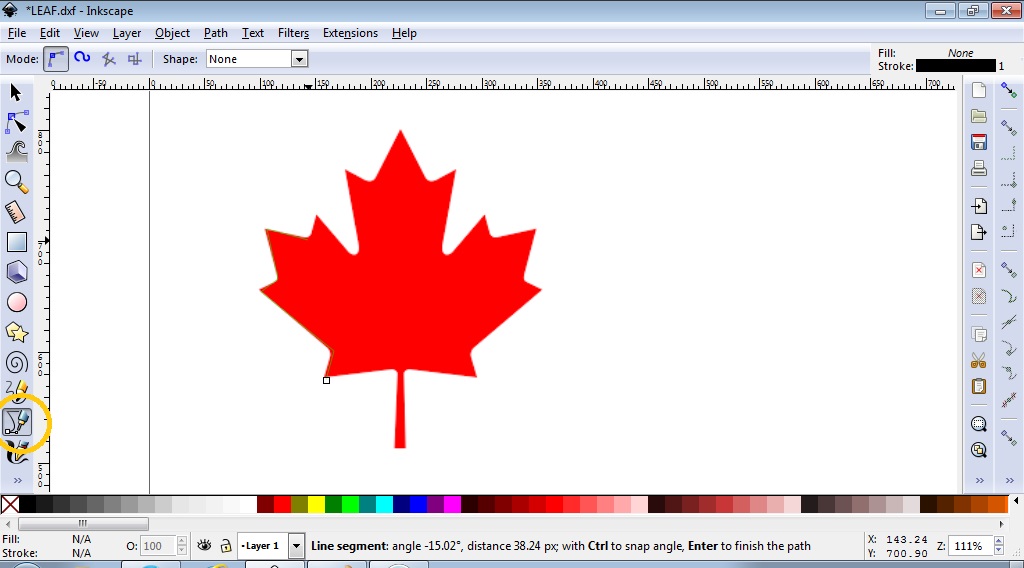
Task: Expand the snap bar overflow chevron
Action: [1010, 481]
